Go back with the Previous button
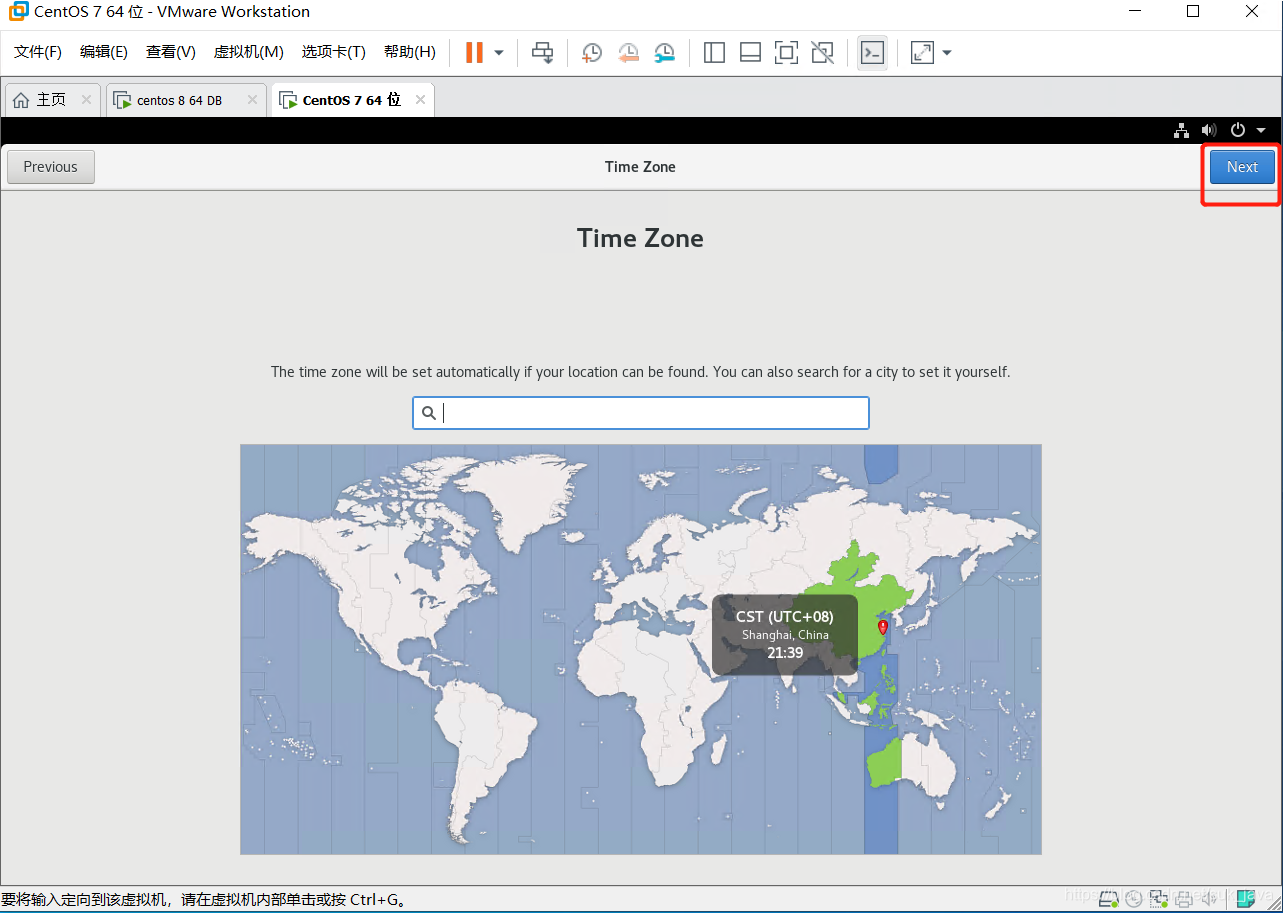Screen dimensions: 1283x913 point(51,167)
